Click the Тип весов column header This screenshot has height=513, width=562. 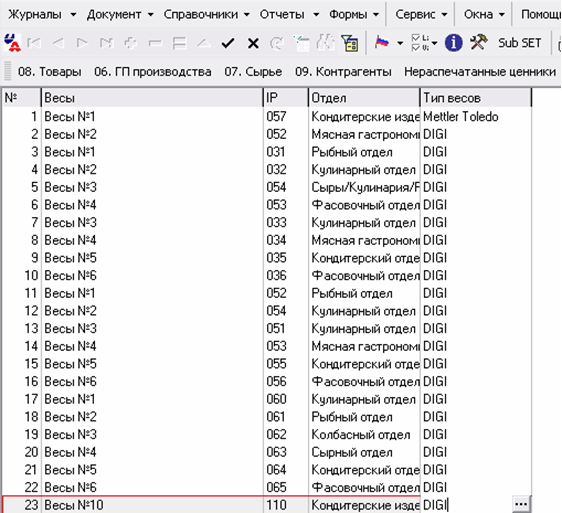click(476, 98)
